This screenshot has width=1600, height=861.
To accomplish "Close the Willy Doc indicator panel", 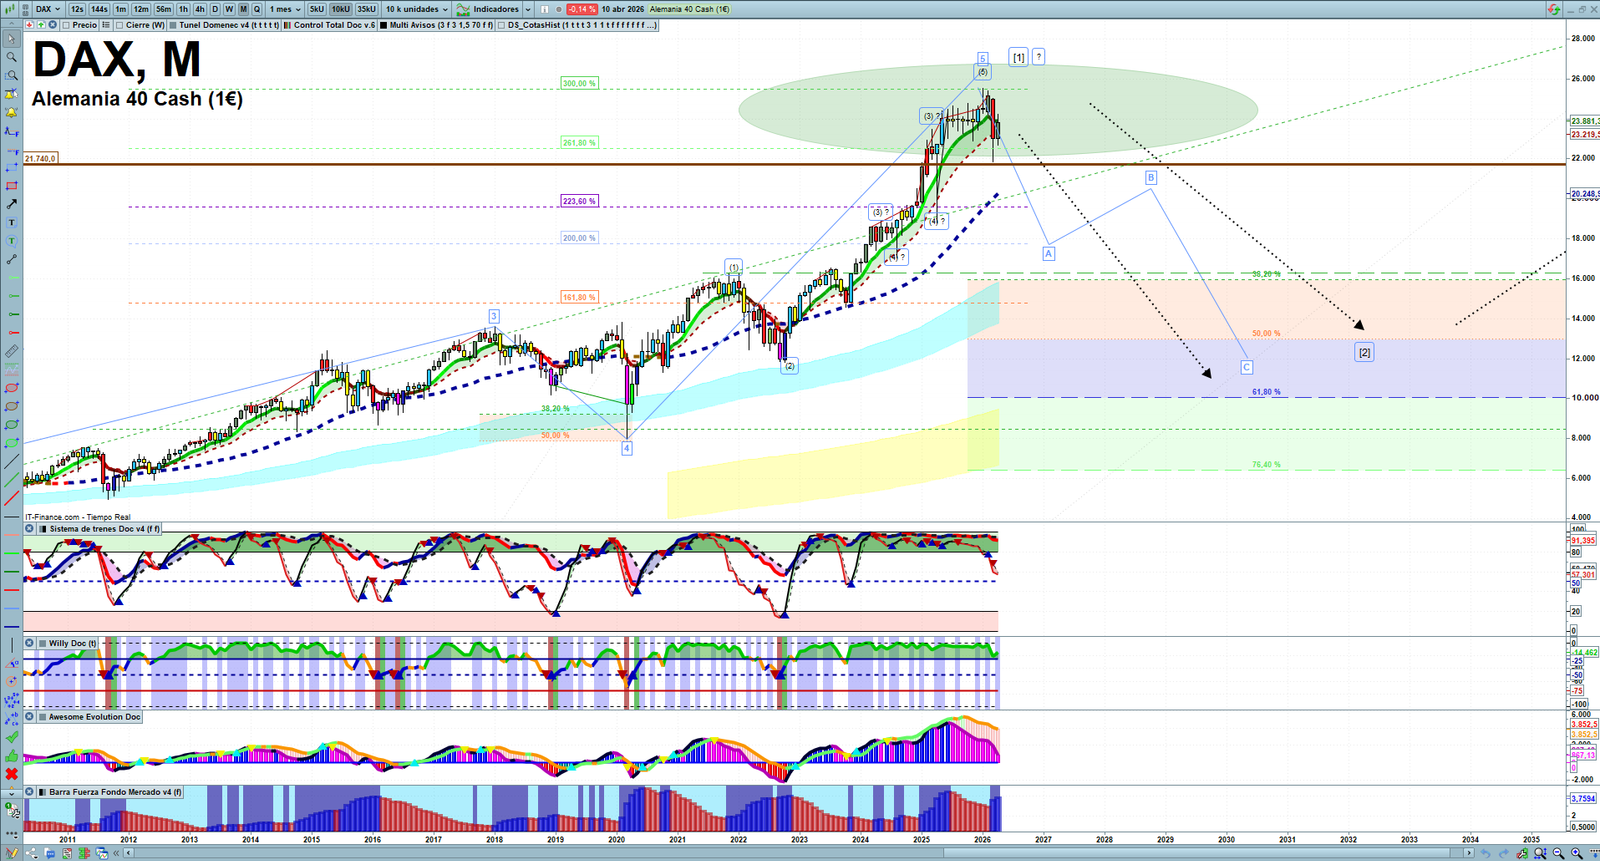I will coord(30,644).
